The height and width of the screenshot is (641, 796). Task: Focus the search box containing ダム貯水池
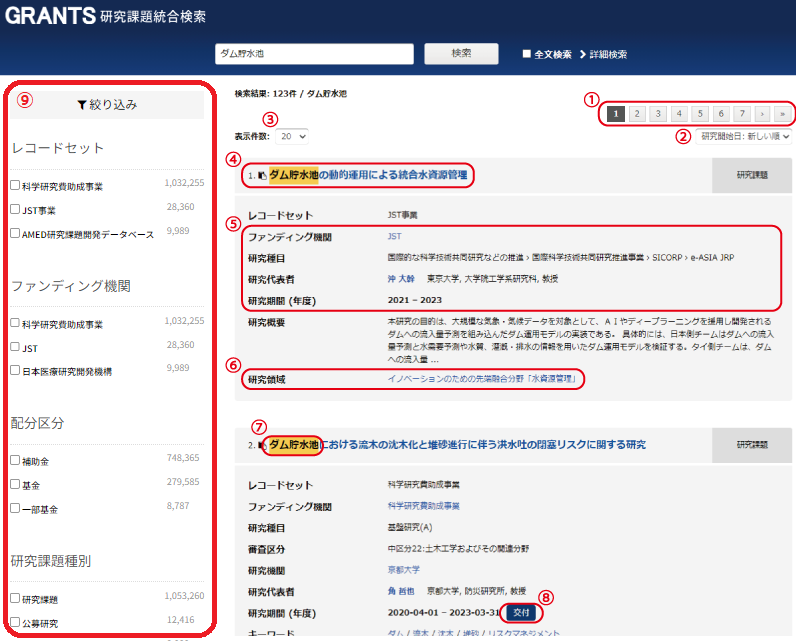(314, 54)
